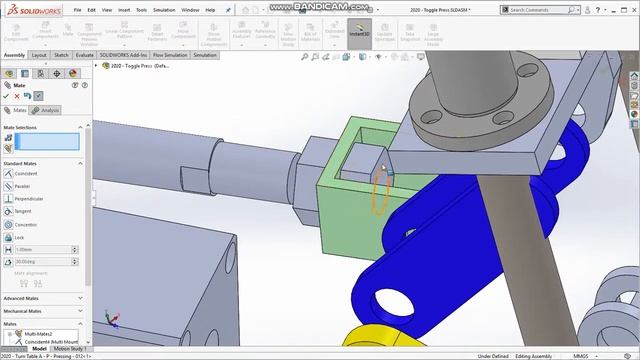Viewport: 640px width, 360px height.
Task: Switch to the Sketch ribbon tab
Action: 61,55
